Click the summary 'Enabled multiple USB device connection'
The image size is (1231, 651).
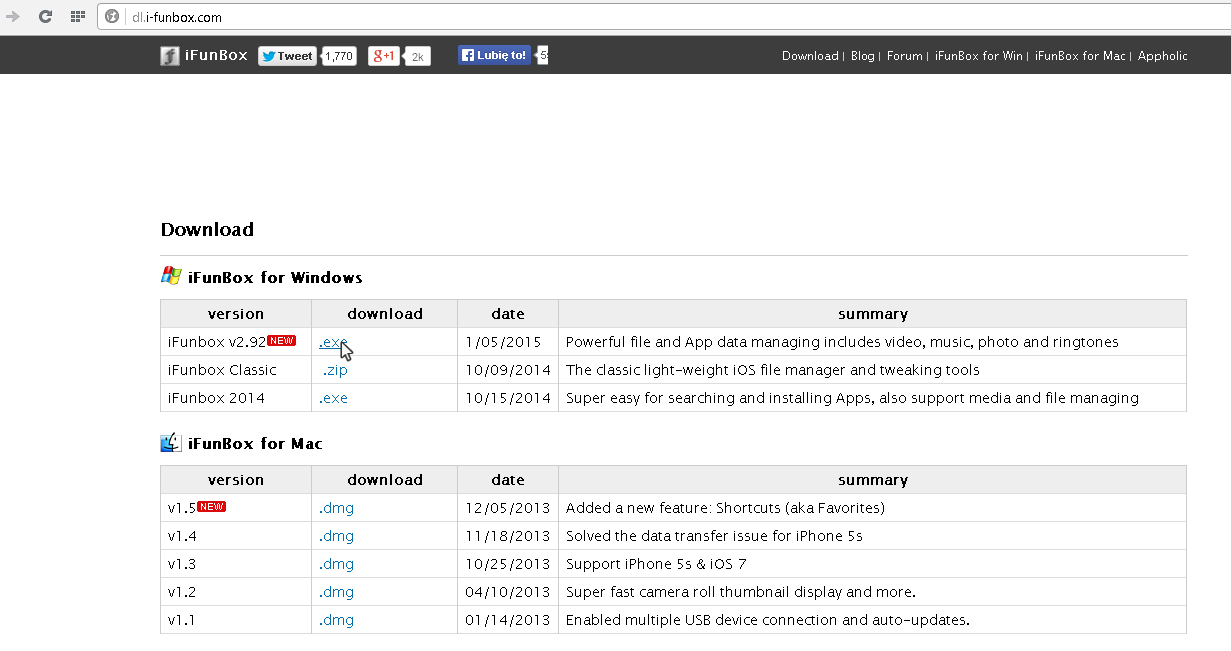(768, 620)
